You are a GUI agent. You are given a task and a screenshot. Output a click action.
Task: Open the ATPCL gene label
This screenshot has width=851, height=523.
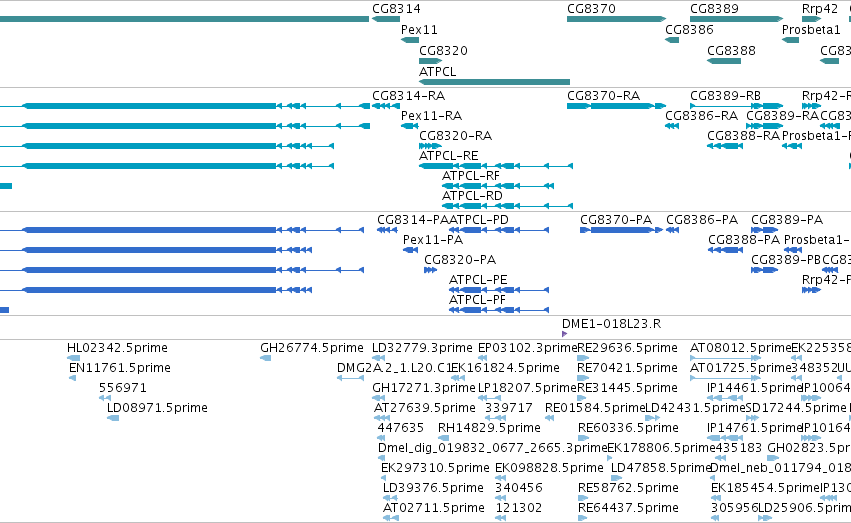click(x=437, y=72)
